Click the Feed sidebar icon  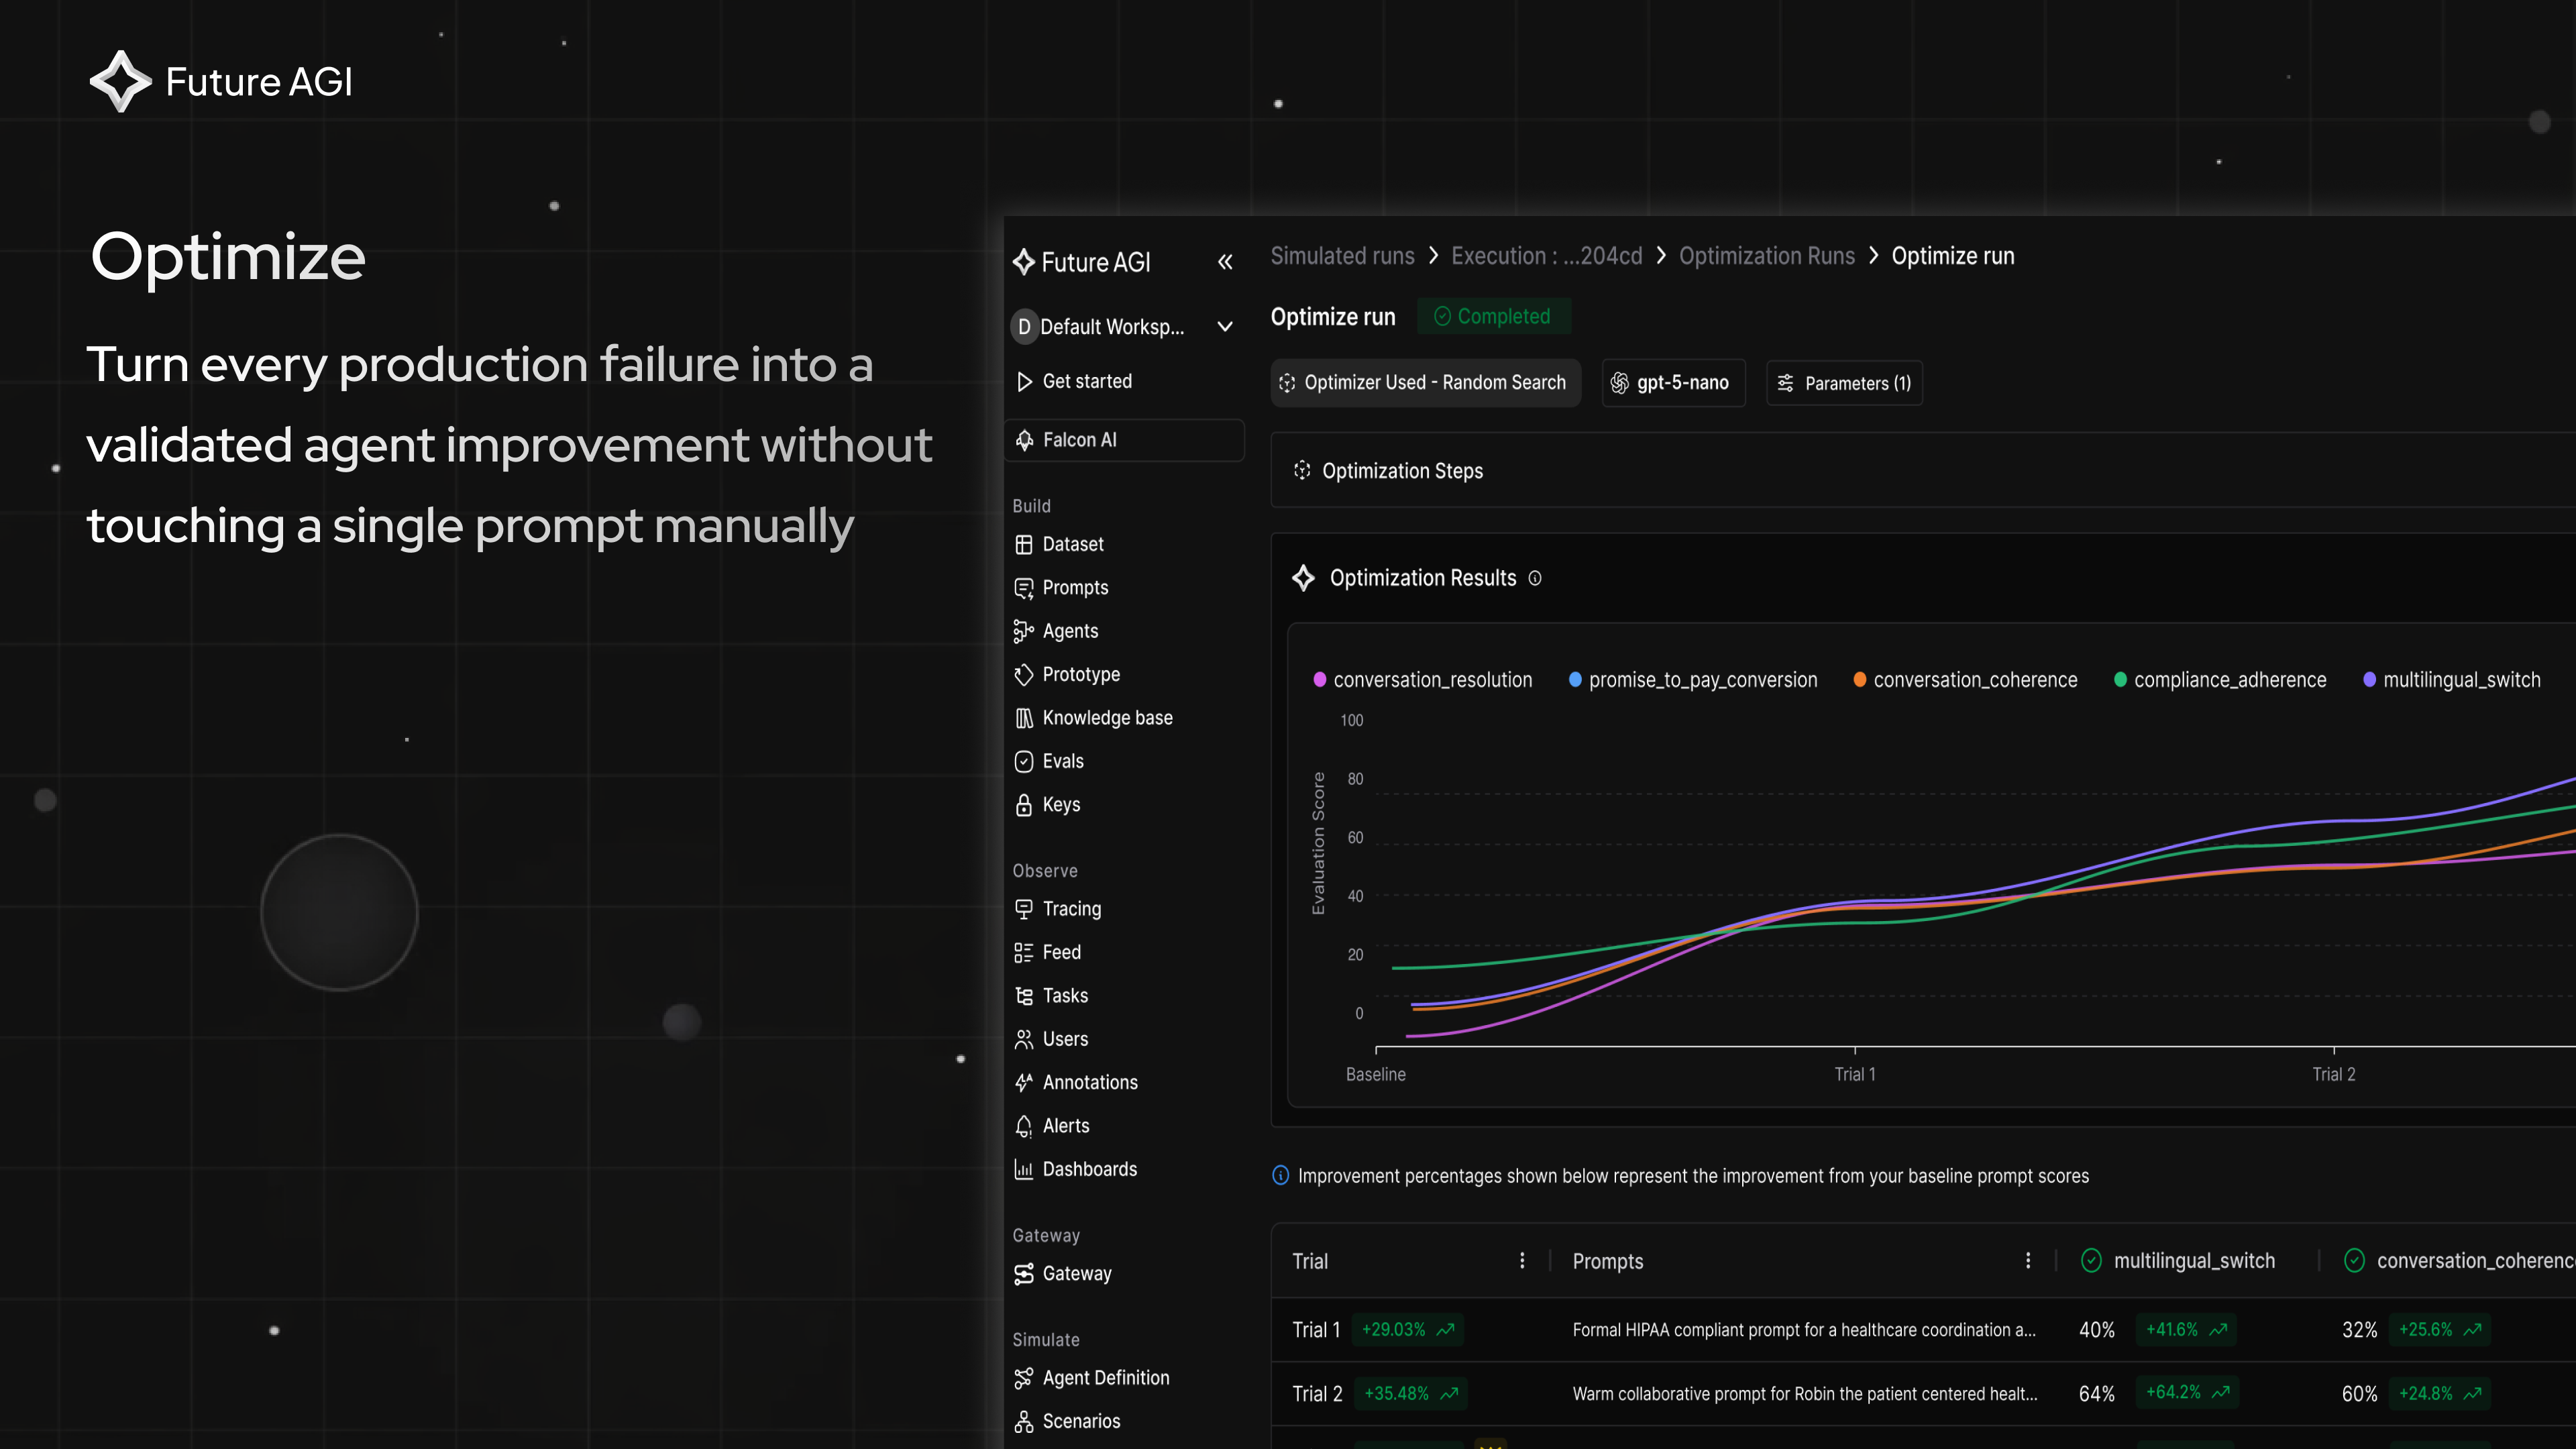click(1024, 953)
